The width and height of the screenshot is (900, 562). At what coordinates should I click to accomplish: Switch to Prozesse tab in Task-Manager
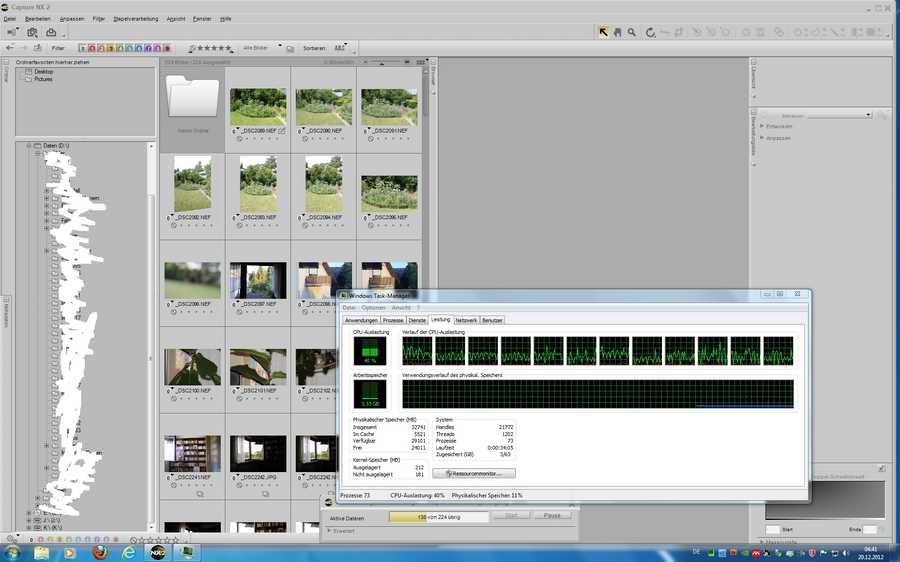(x=393, y=320)
